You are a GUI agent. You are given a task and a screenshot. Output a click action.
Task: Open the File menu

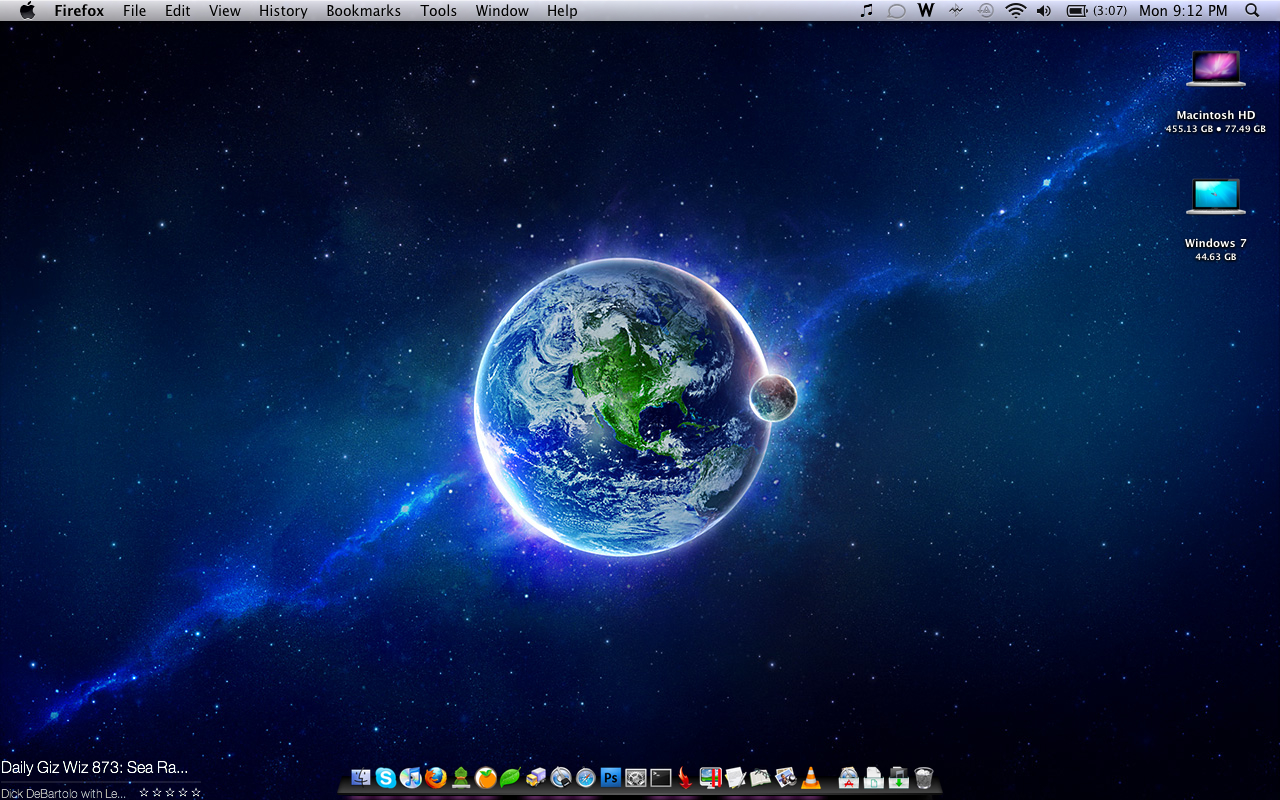click(134, 11)
